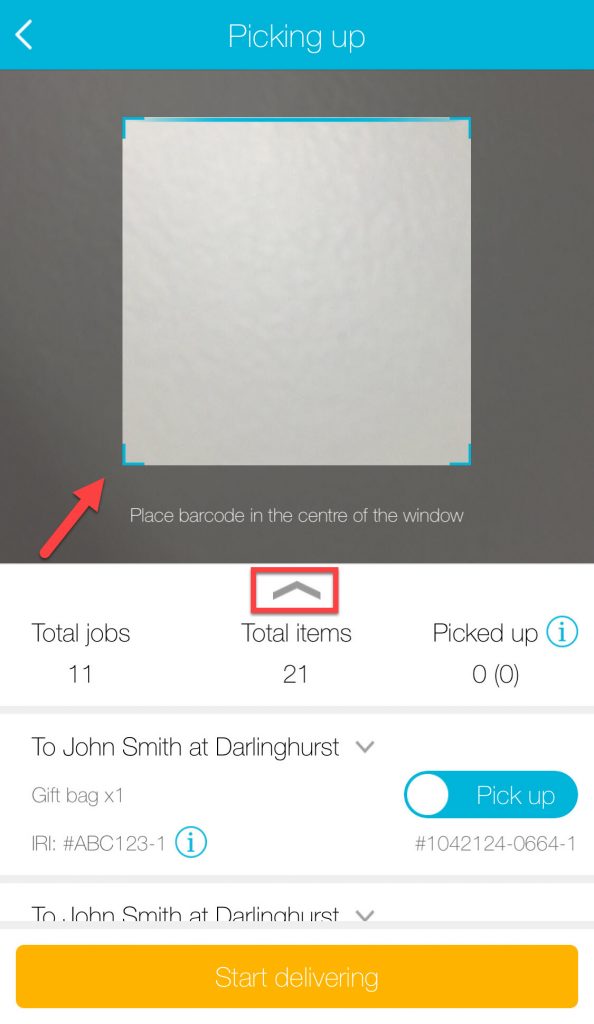Select the Total jobs count

pos(80,674)
